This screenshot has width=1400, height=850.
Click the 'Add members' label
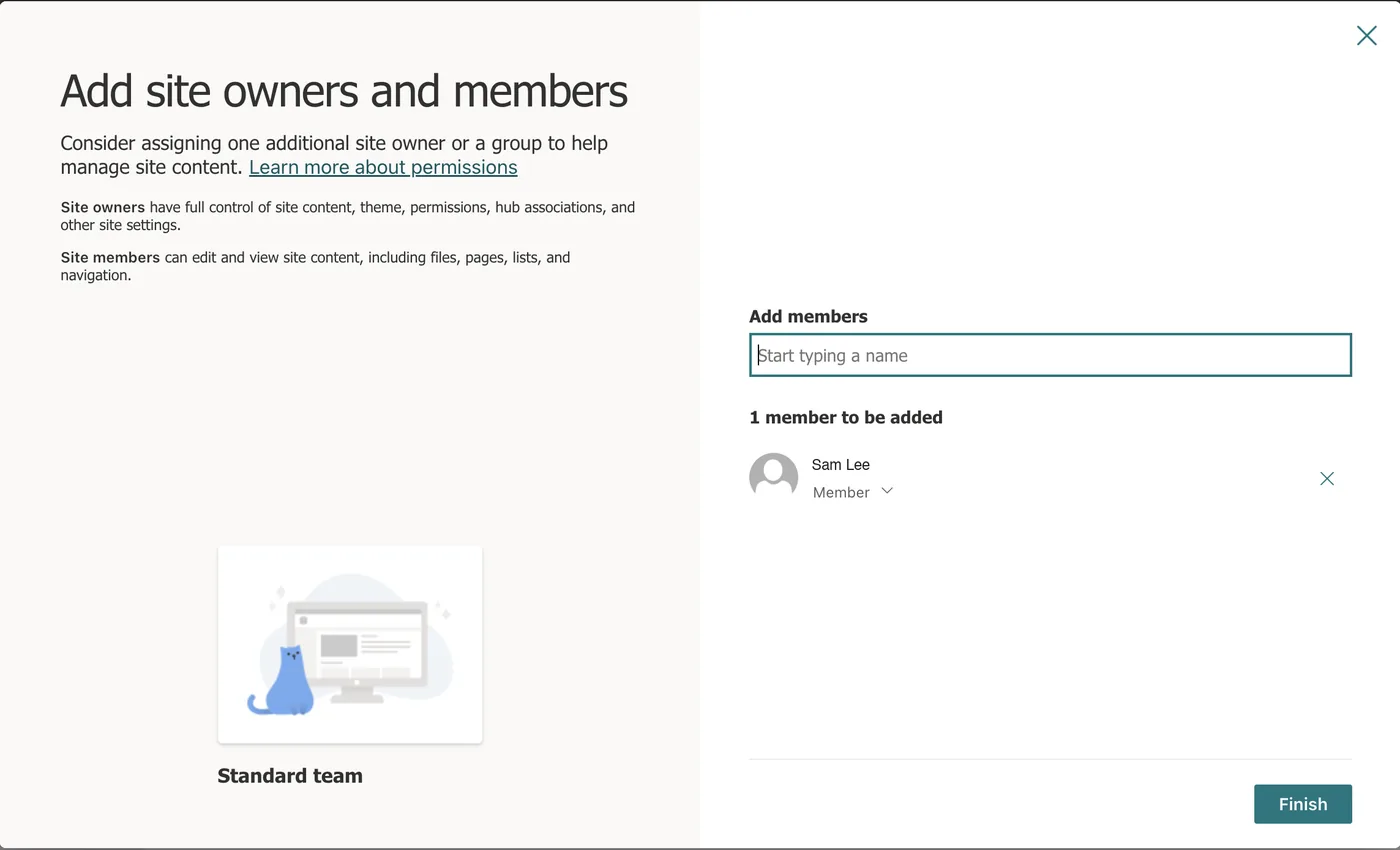point(808,316)
